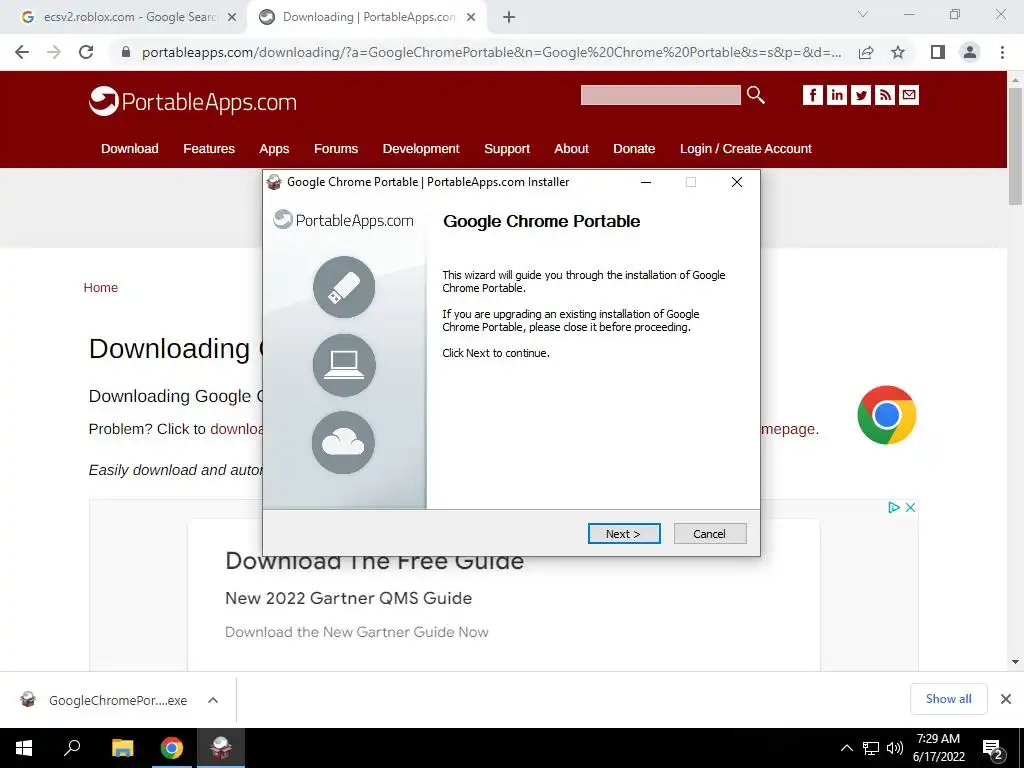Click New 2022 Gartner QMS Guide ad text
This screenshot has width=1024, height=768.
[348, 598]
